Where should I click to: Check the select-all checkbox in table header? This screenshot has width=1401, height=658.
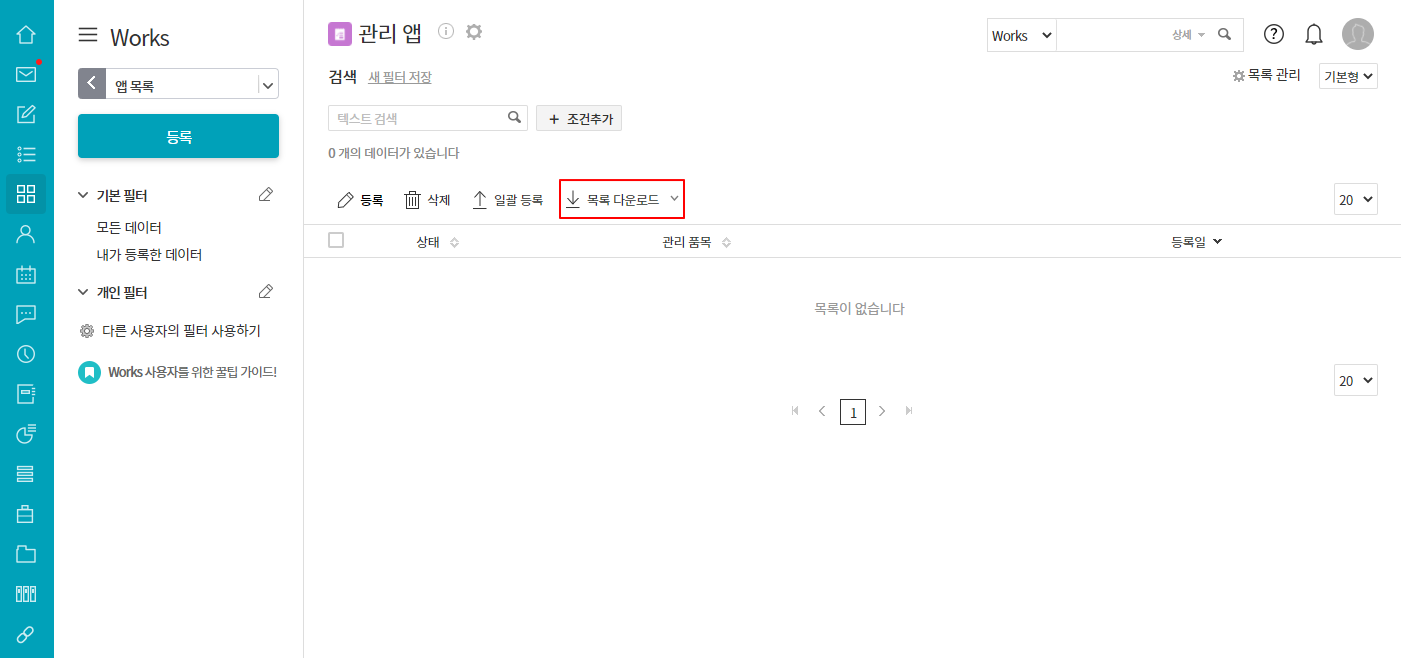tap(336, 240)
